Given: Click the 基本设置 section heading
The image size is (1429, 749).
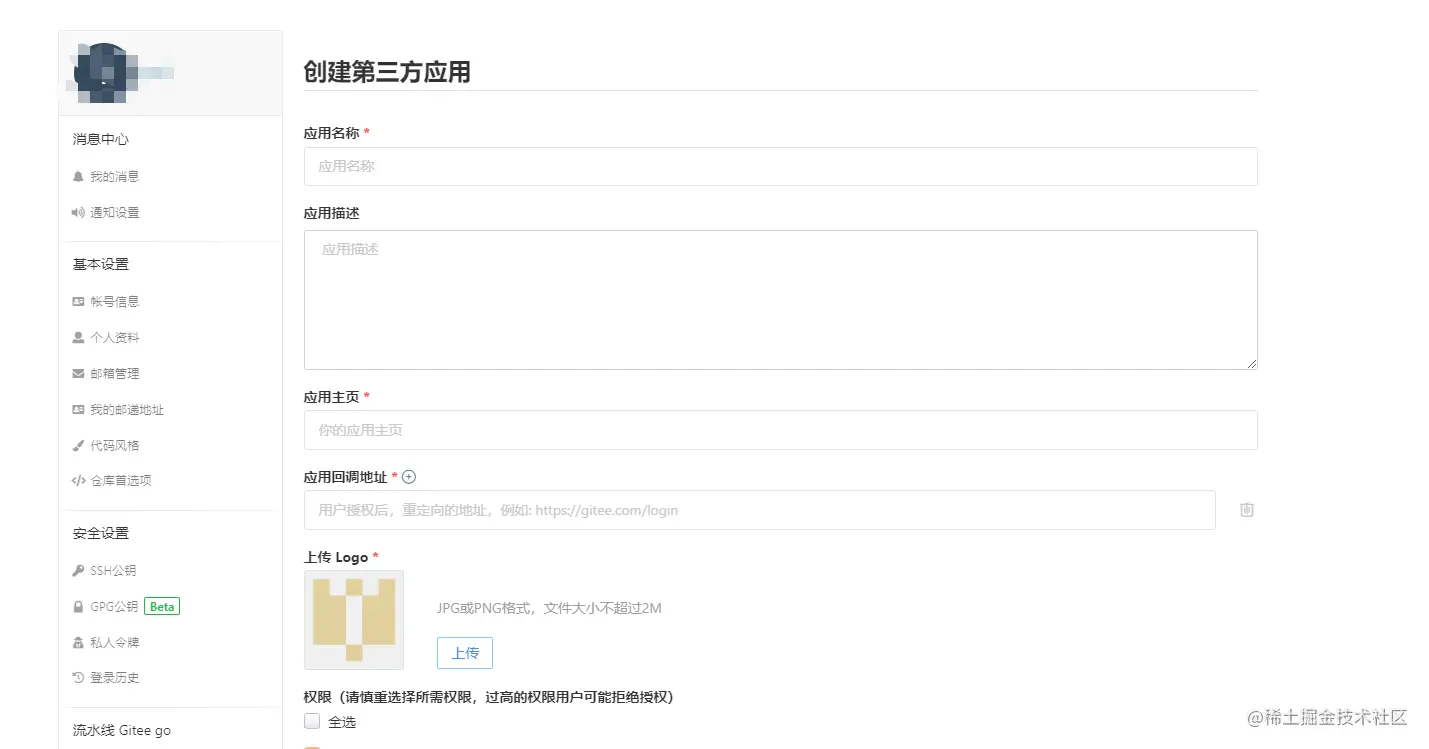Looking at the screenshot, I should click(100, 264).
